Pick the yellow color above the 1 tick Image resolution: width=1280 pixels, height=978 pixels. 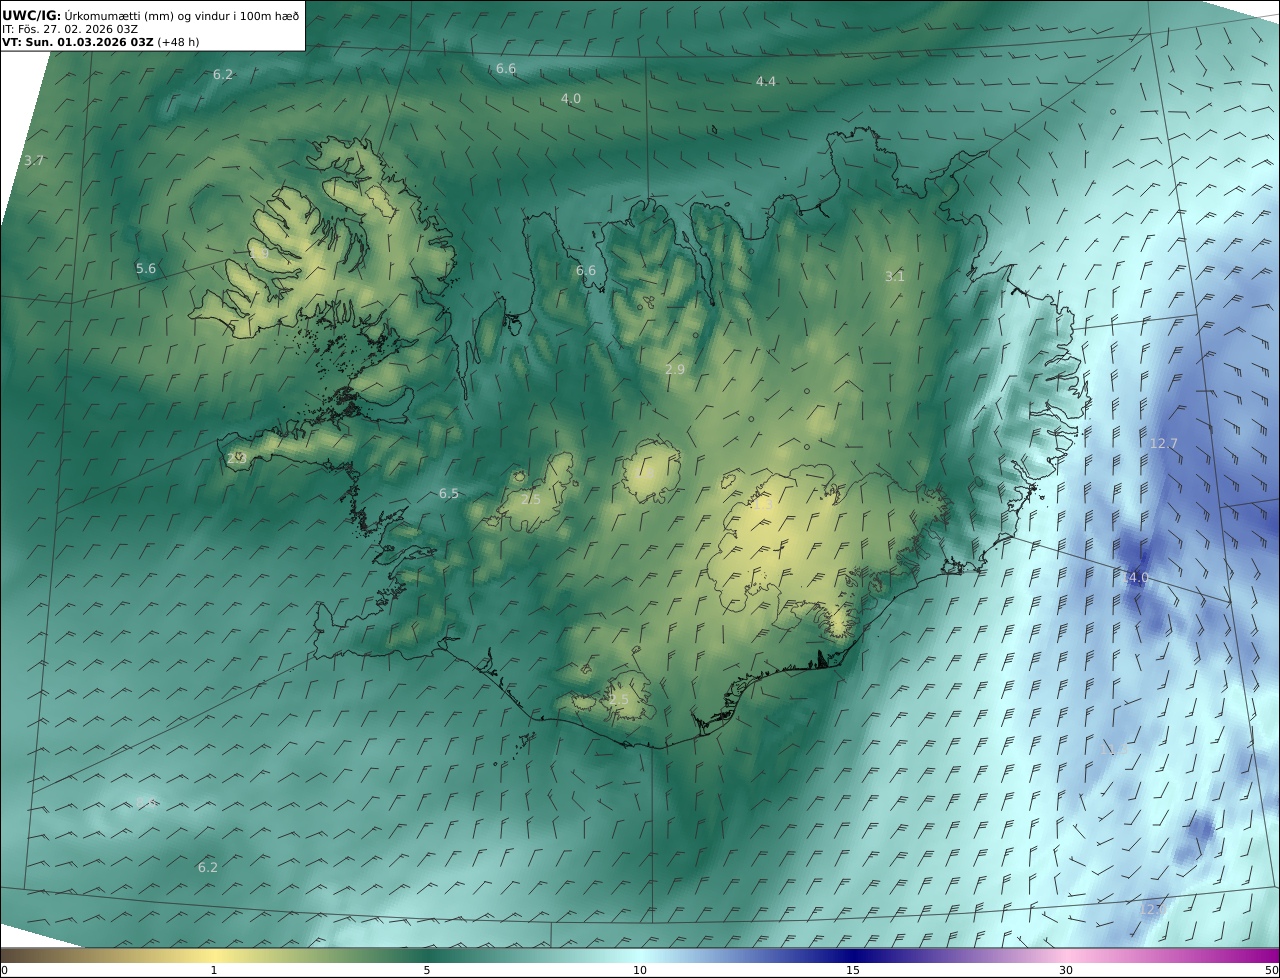click(214, 955)
